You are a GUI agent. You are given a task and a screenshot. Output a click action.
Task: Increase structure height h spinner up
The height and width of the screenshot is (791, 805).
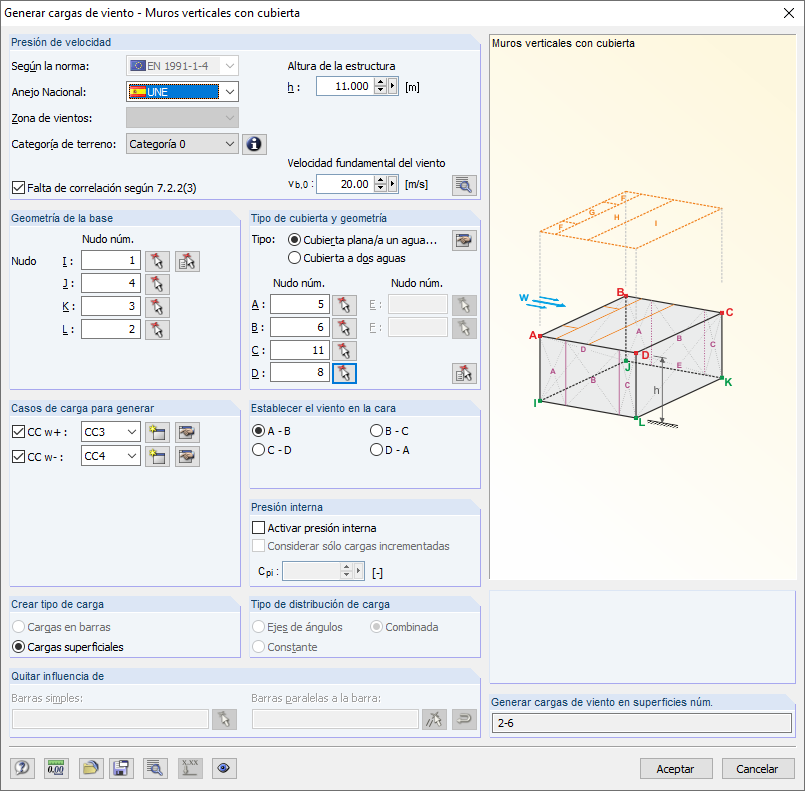(x=380, y=82)
